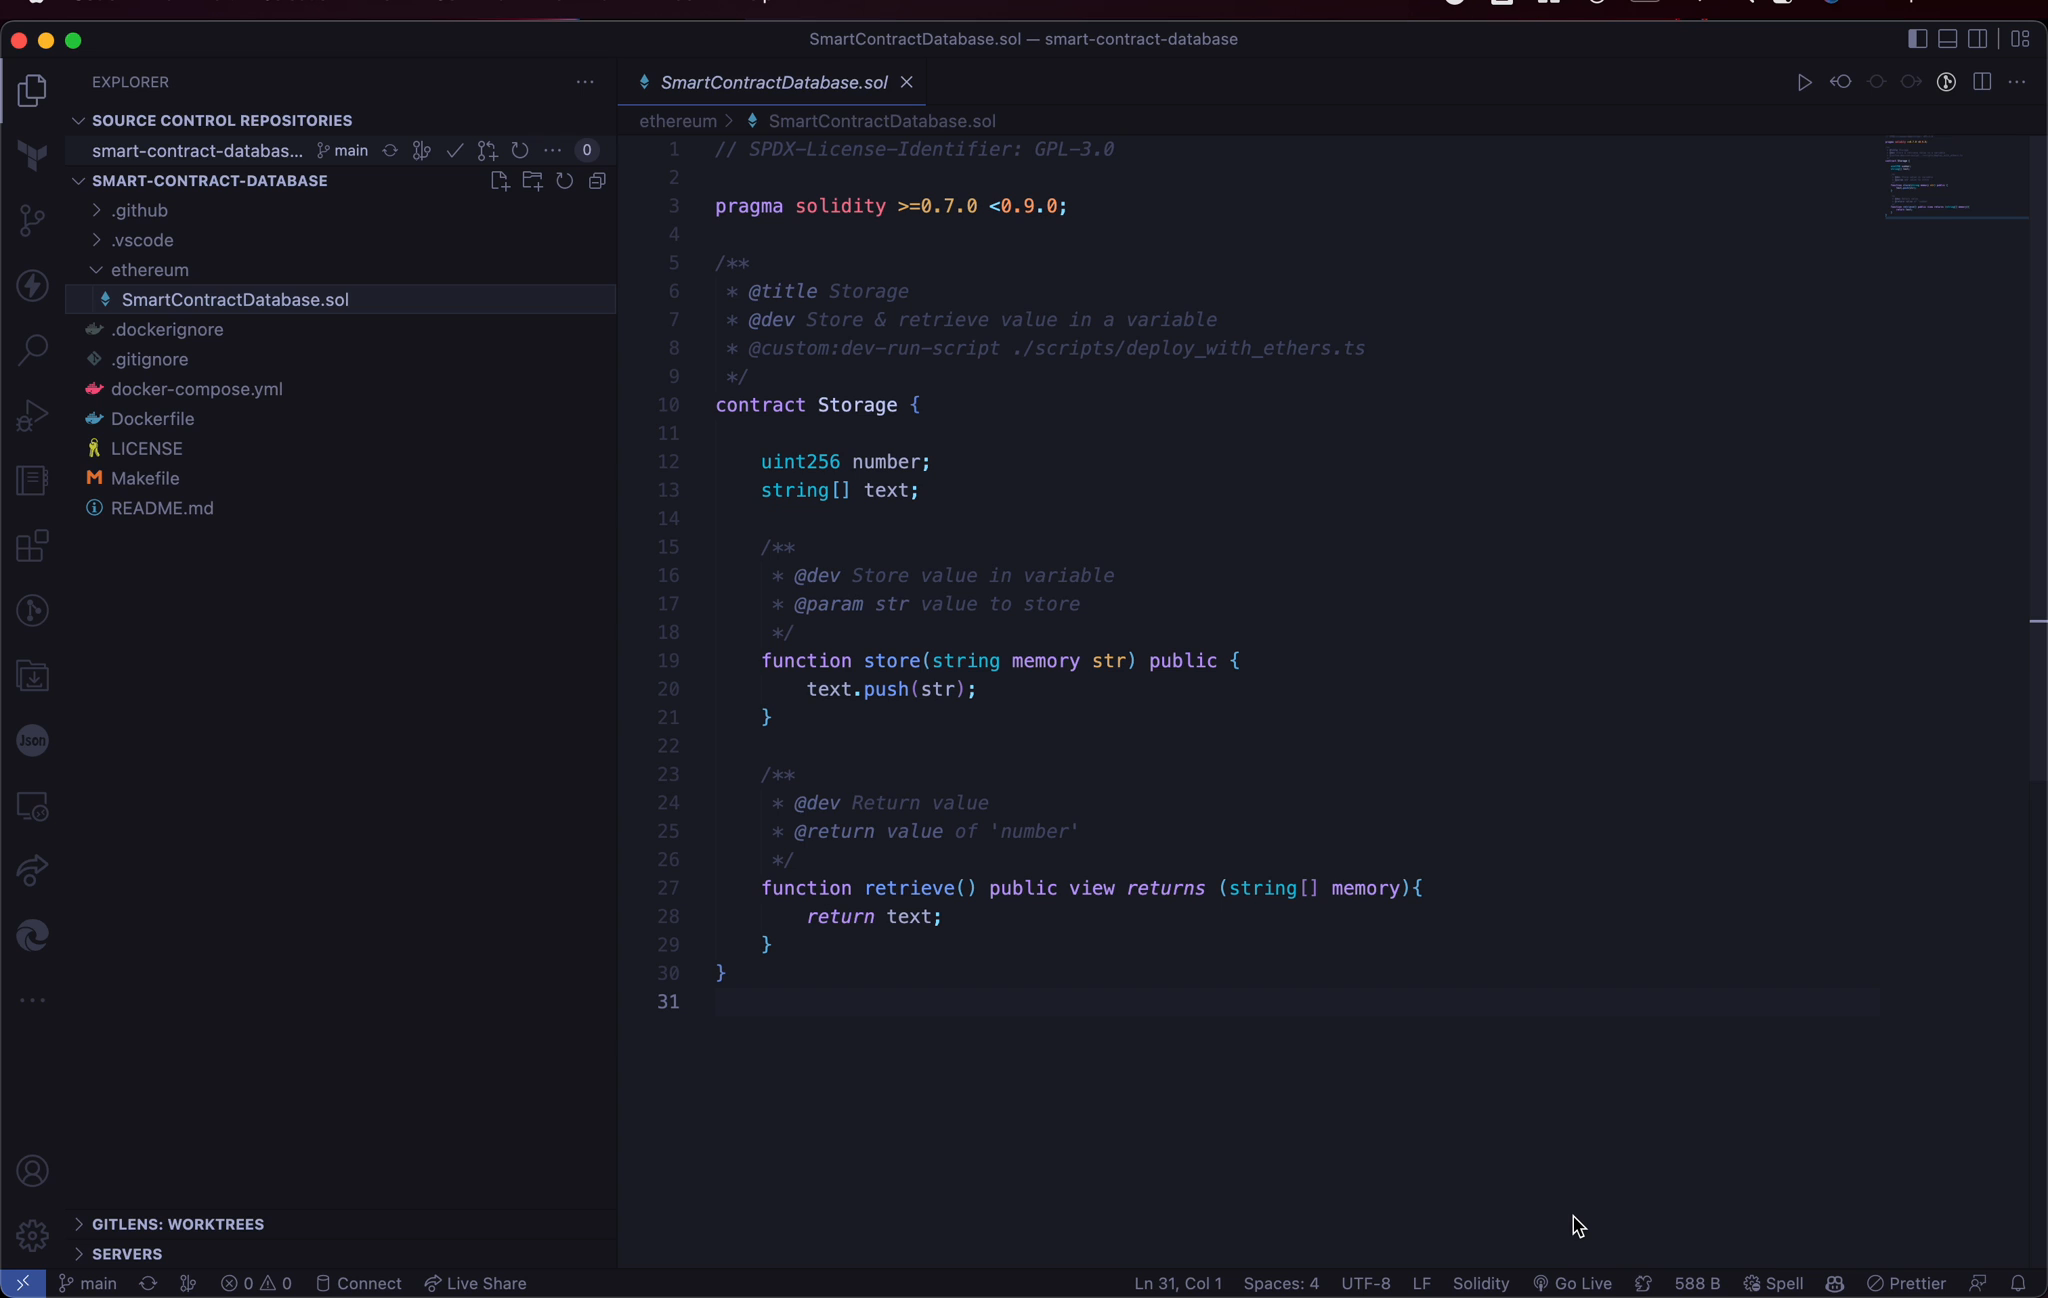Image resolution: width=2048 pixels, height=1298 pixels.
Task: Open the Remote Explorer icon
Action: click(x=32, y=806)
